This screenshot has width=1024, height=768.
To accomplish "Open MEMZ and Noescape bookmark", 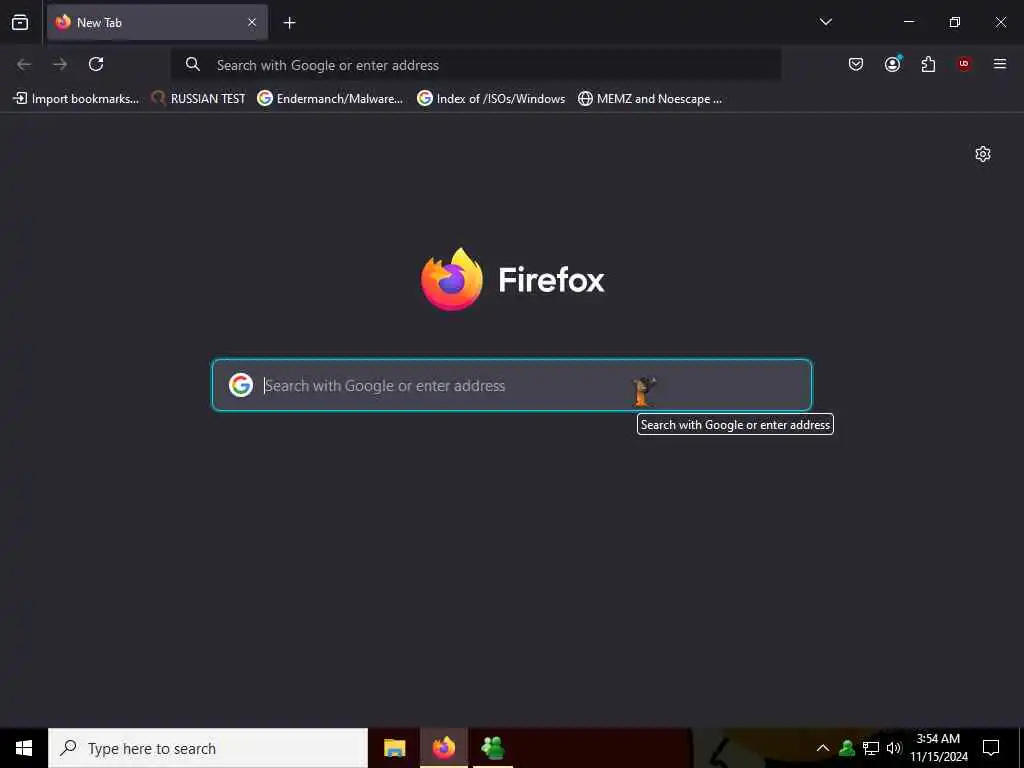I will pos(650,99).
